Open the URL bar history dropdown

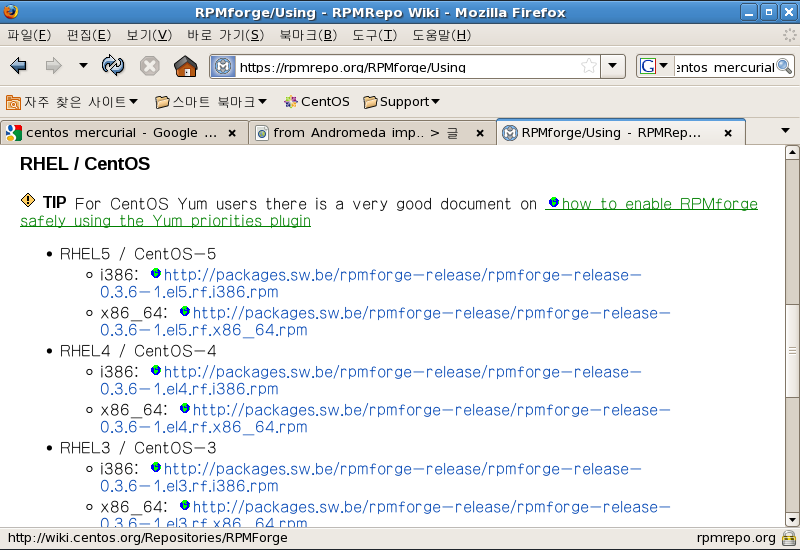[613, 66]
